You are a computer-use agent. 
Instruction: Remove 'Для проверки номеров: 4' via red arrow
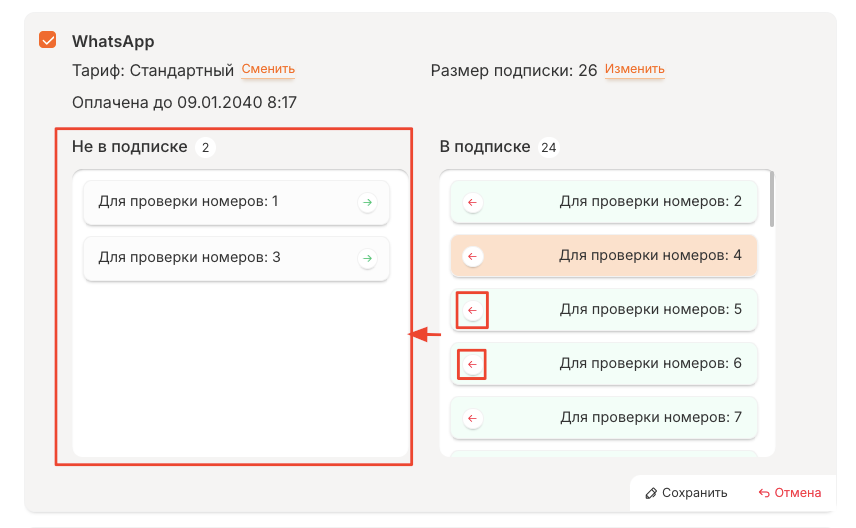pos(473,256)
